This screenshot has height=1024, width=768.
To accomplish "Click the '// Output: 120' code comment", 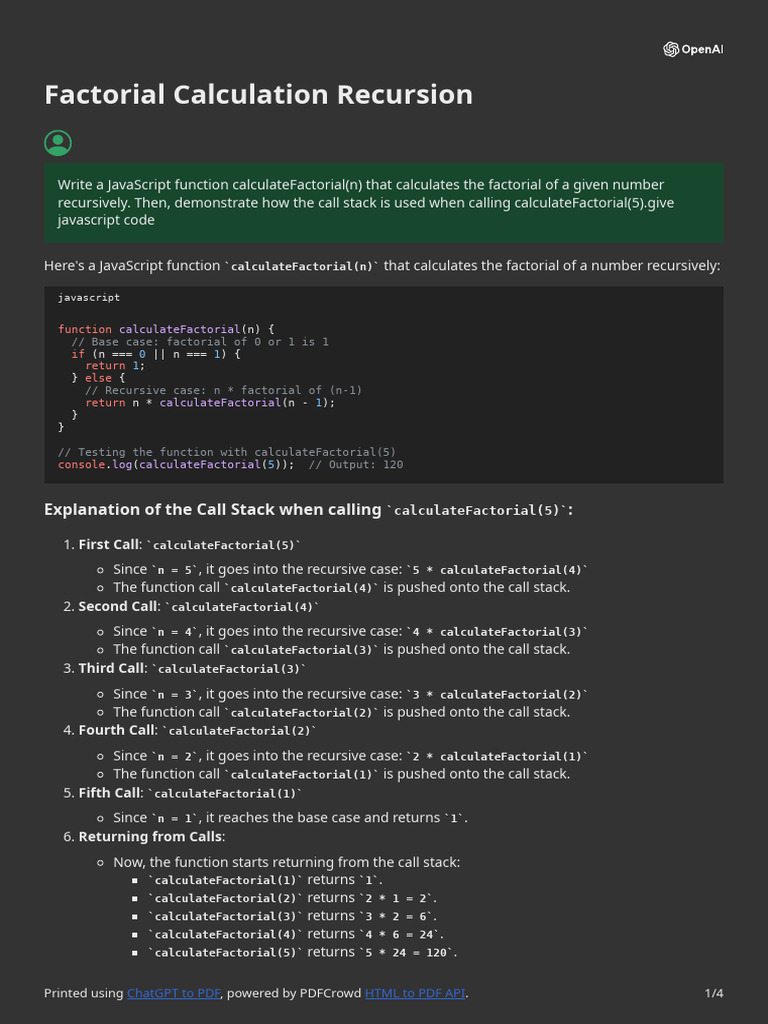I will (x=356, y=464).
